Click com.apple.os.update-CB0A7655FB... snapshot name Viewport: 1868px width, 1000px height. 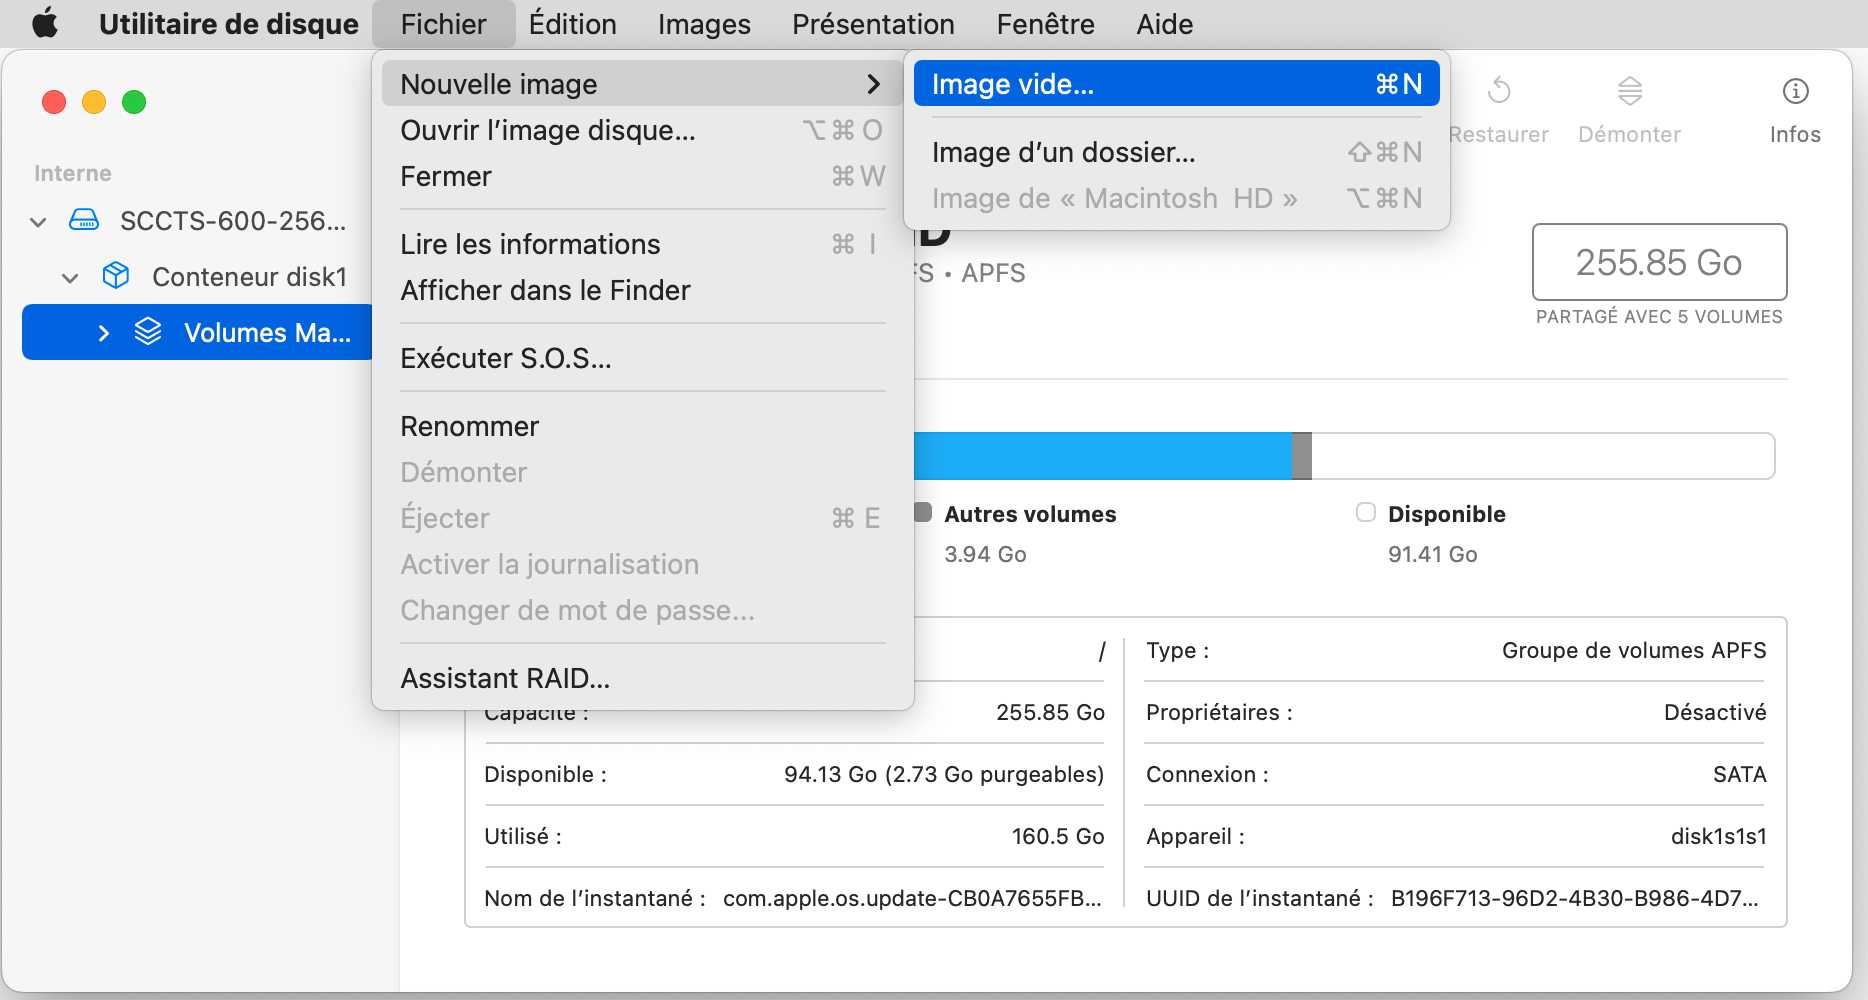click(x=912, y=898)
